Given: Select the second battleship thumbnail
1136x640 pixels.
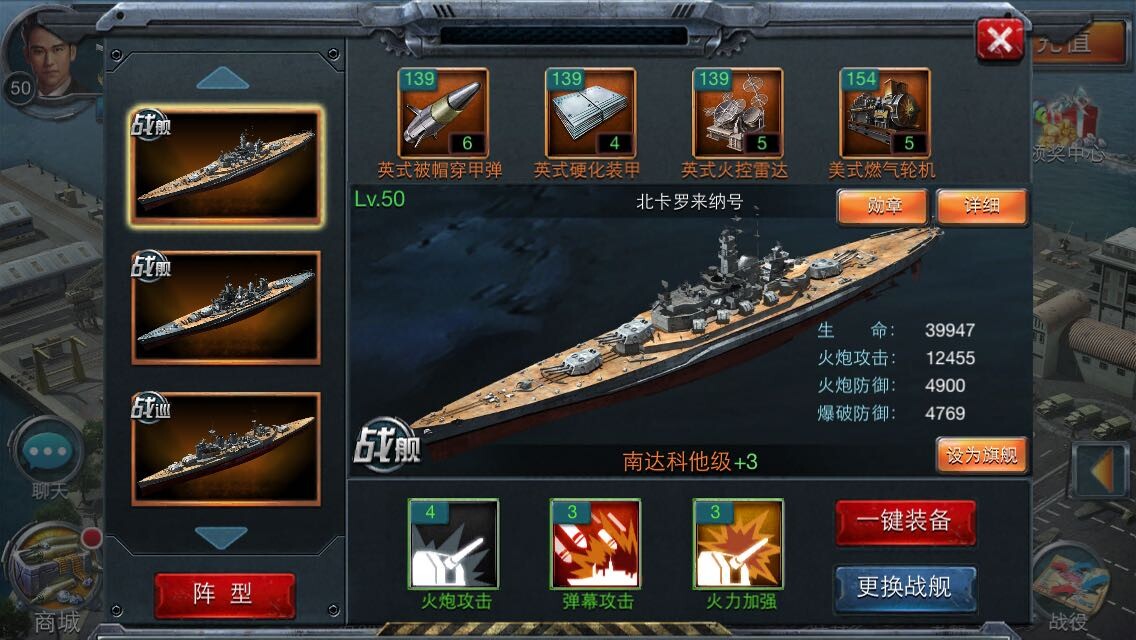Looking at the screenshot, I should click(226, 308).
